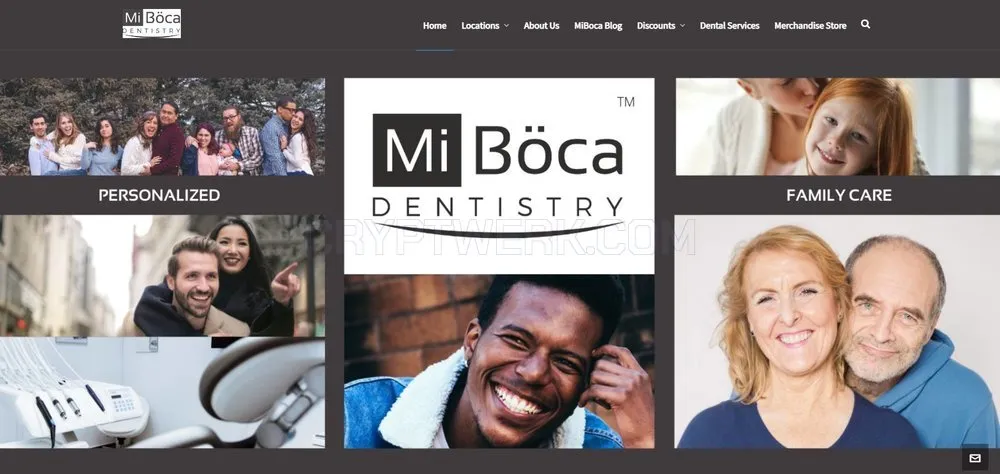Expand the Discounts dropdown chevron
The width and height of the screenshot is (1000, 474).
point(682,26)
